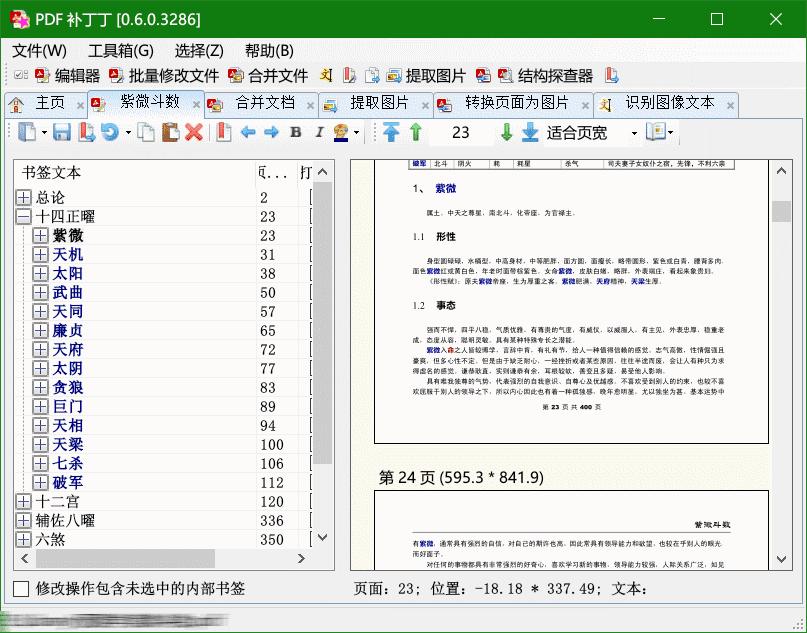This screenshot has height=633, width=807.
Task: Open the 结构探查器 structure explorer
Action: [x=556, y=75]
